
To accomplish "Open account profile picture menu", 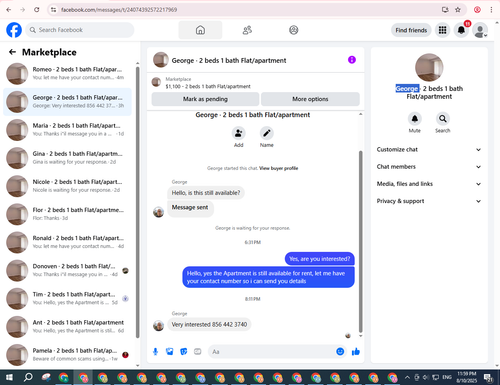I will [480, 30].
